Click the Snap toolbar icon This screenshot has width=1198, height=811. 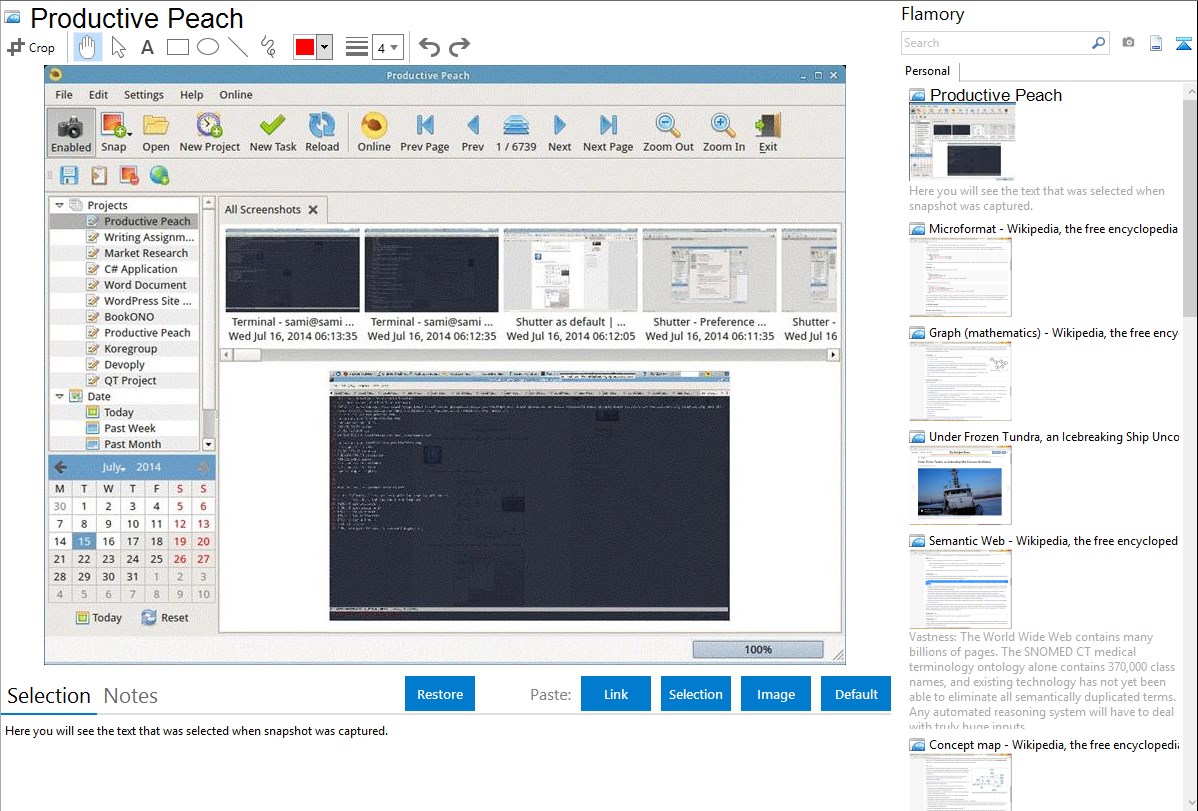click(114, 132)
